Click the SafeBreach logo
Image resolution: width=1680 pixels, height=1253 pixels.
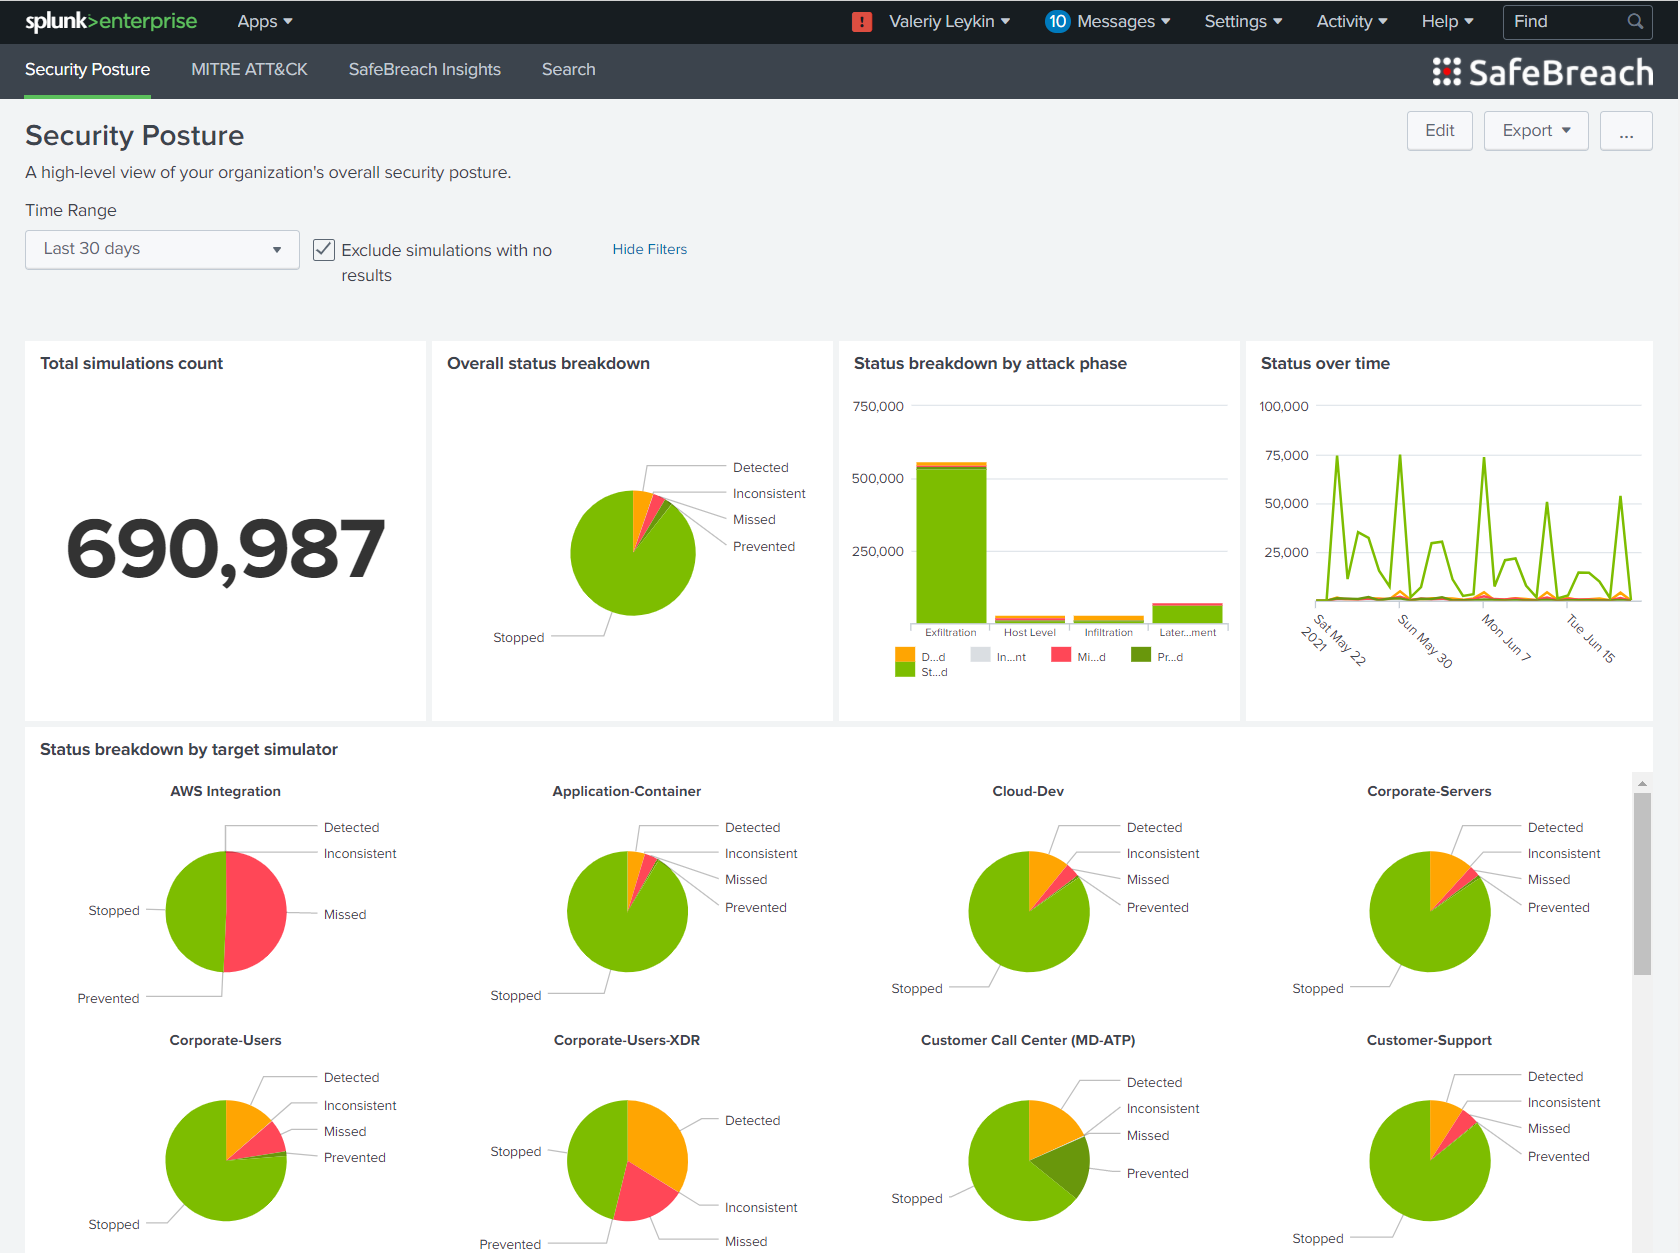pos(1542,72)
